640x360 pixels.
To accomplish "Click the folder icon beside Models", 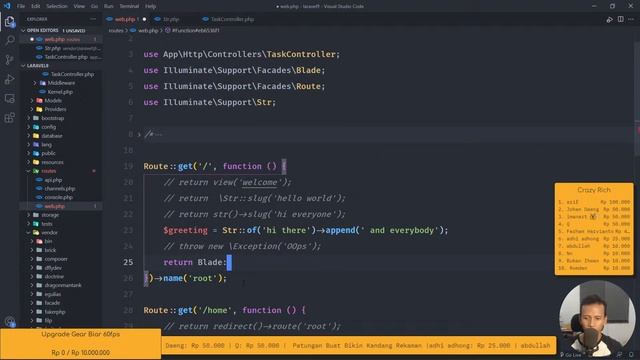I will pos(39,100).
